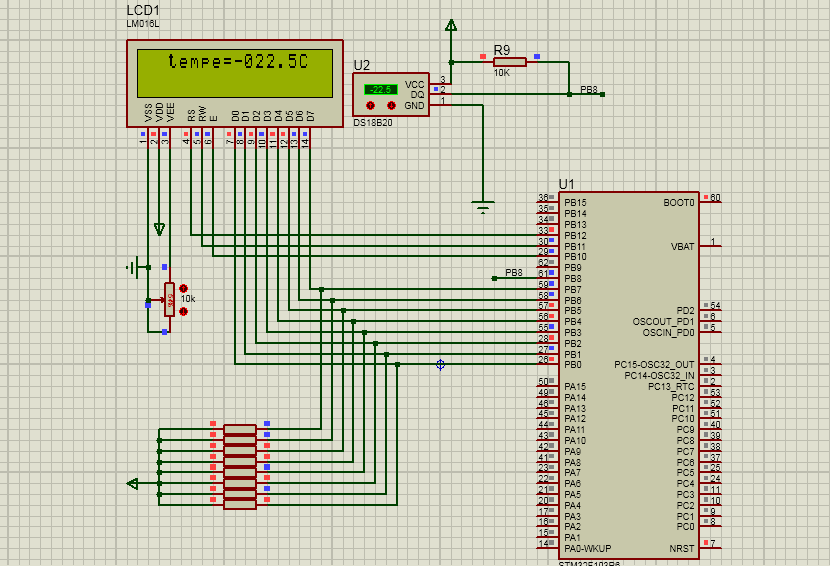This screenshot has width=830, height=566.
Task: Click the PC13_RTC pin label
Action: (671, 387)
